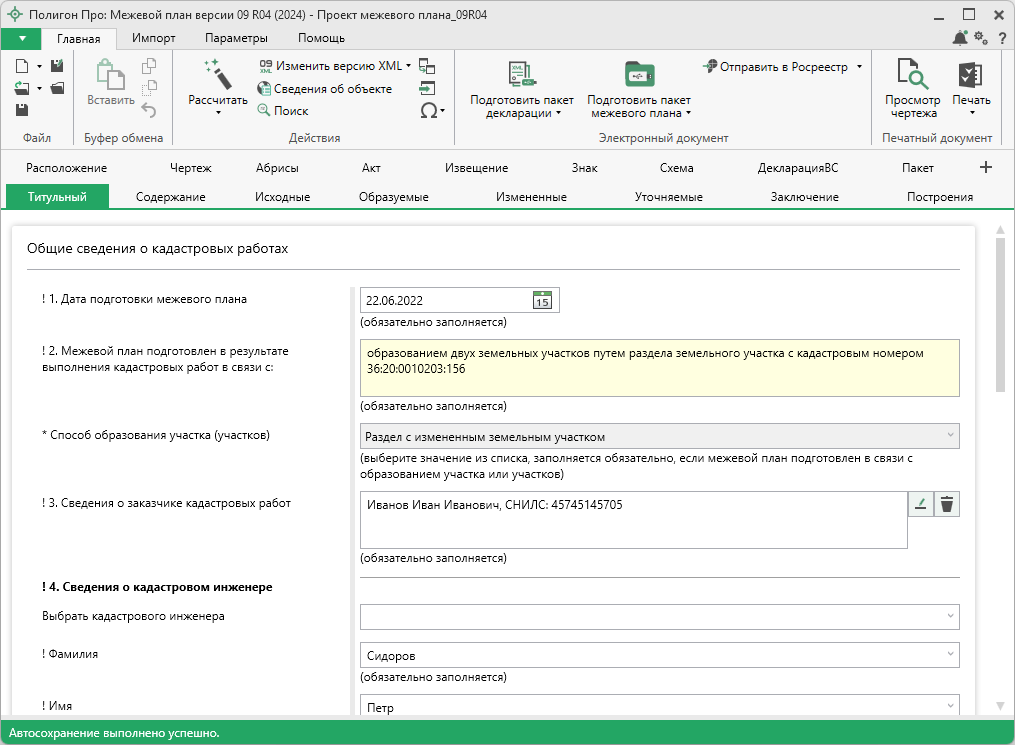Viewport: 1015px width, 745px height.
Task: Open Просмотр чертежа preview
Action: point(912,75)
